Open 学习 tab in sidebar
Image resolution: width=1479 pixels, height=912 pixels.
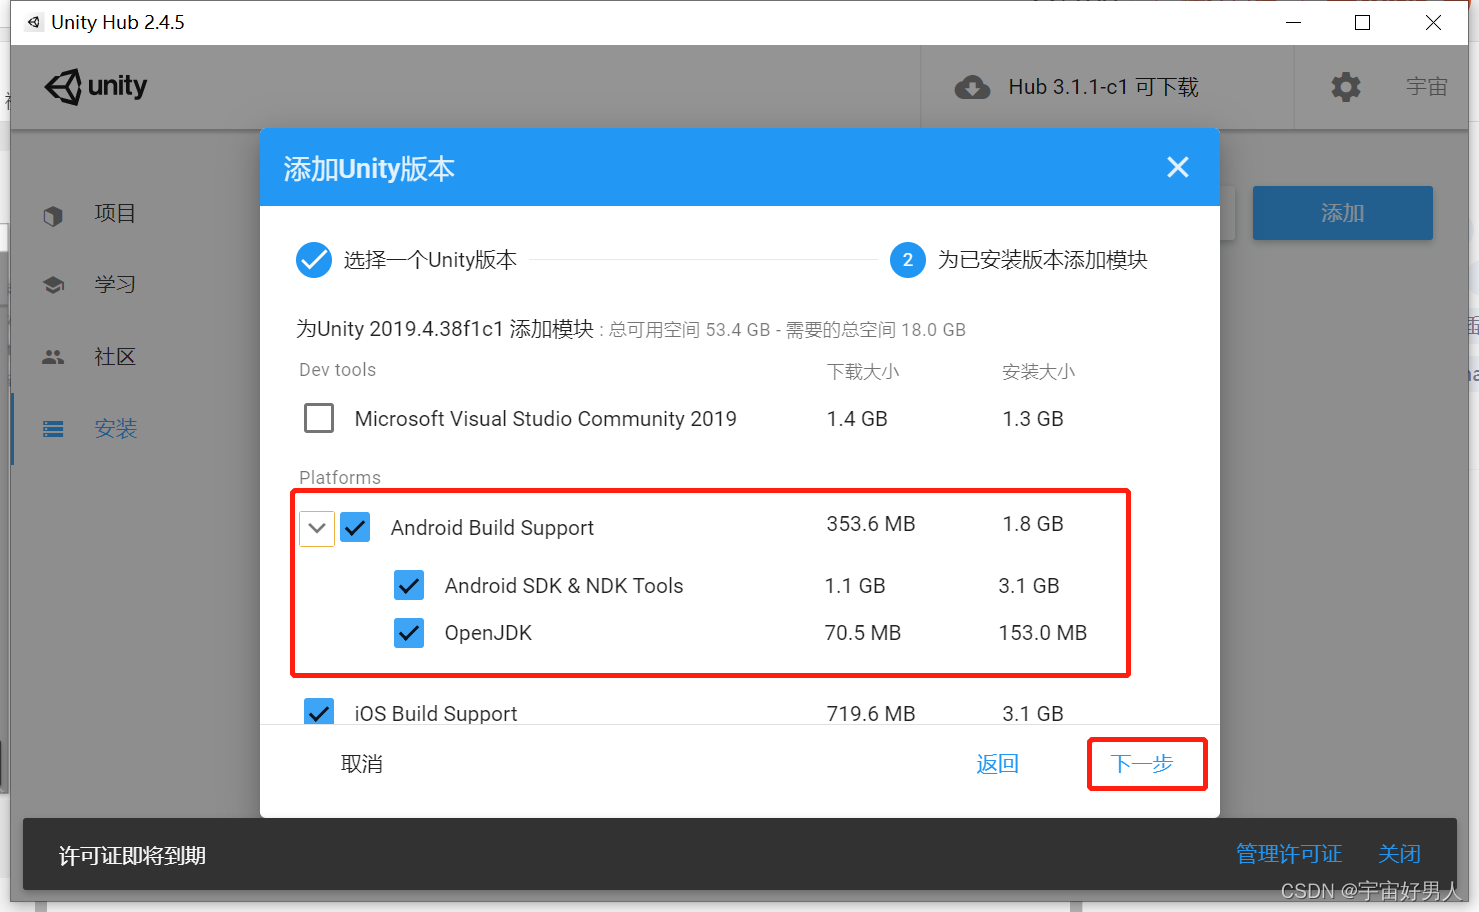(x=115, y=284)
